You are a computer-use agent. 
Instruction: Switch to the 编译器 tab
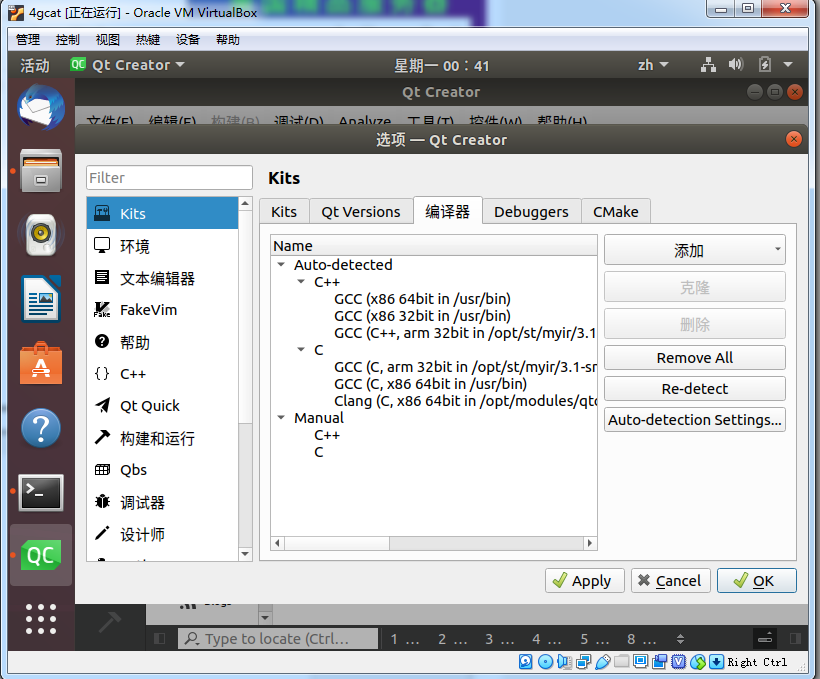pos(448,211)
